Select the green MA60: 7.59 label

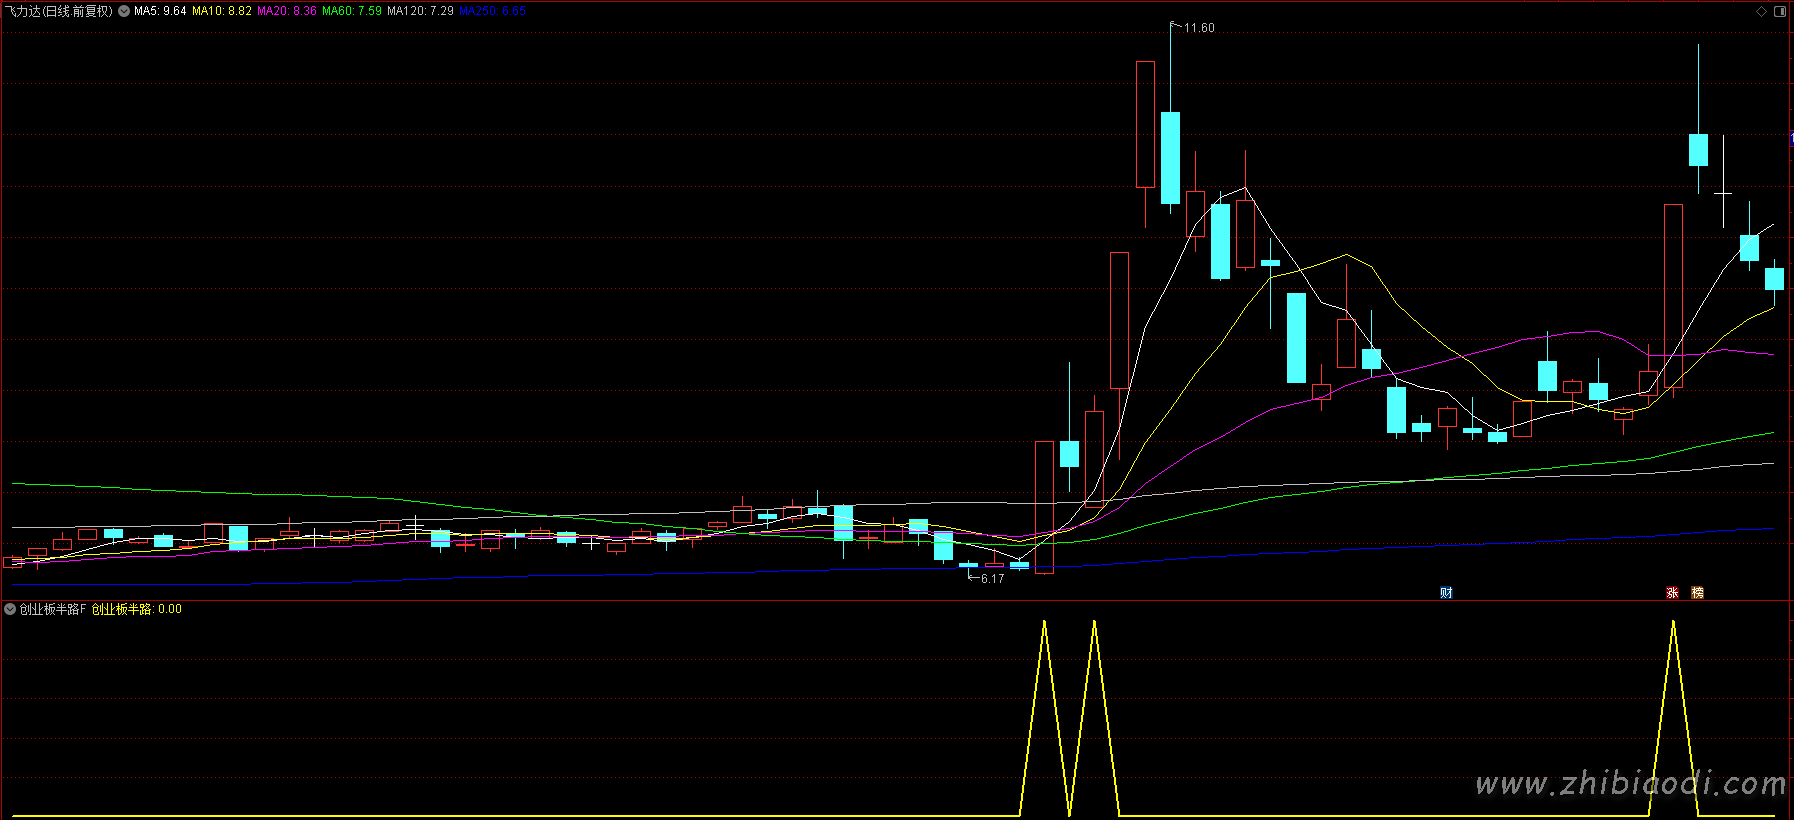(x=352, y=11)
